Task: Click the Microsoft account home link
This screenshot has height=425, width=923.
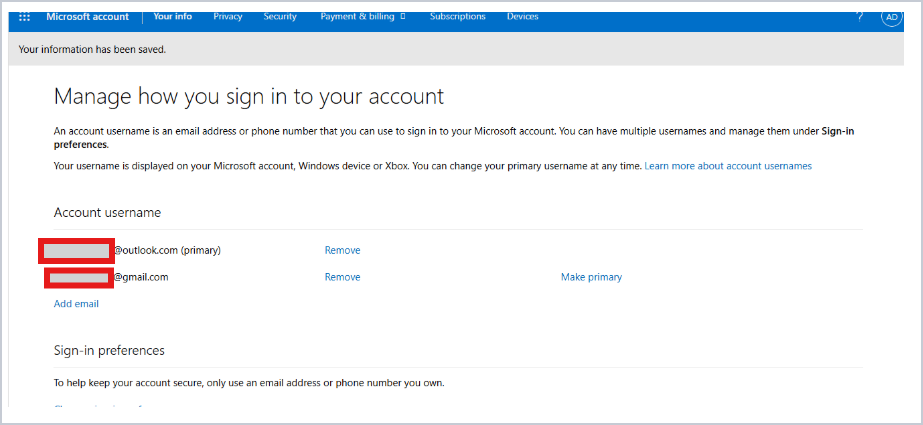Action: [87, 16]
